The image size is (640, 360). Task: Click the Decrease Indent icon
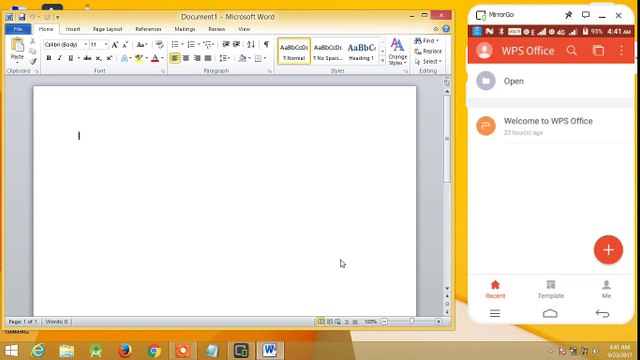pos(226,44)
